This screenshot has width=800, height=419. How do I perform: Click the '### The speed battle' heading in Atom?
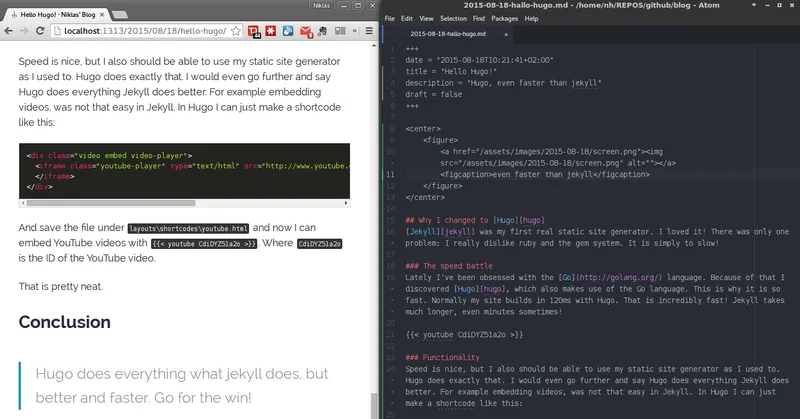(449, 266)
